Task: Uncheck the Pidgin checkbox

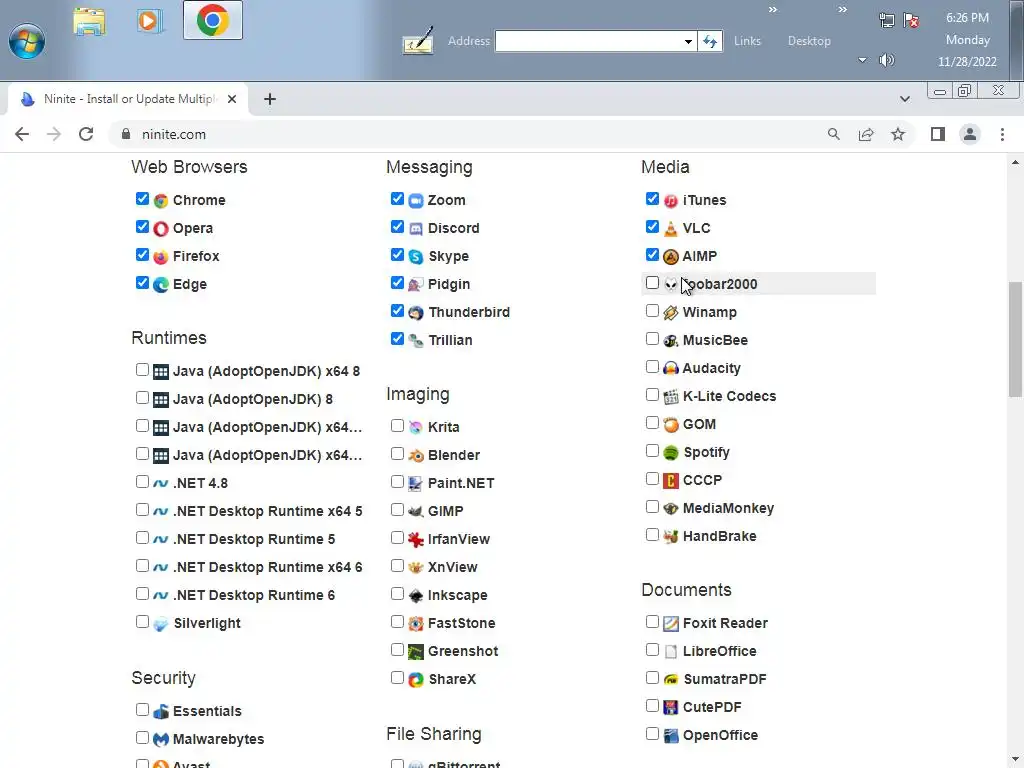Action: tap(397, 283)
